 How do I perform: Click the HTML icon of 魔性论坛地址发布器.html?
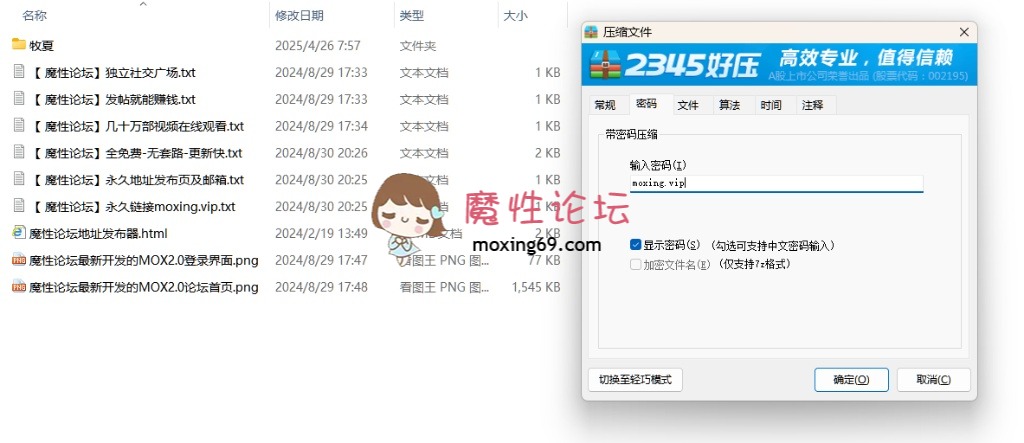coord(19,233)
